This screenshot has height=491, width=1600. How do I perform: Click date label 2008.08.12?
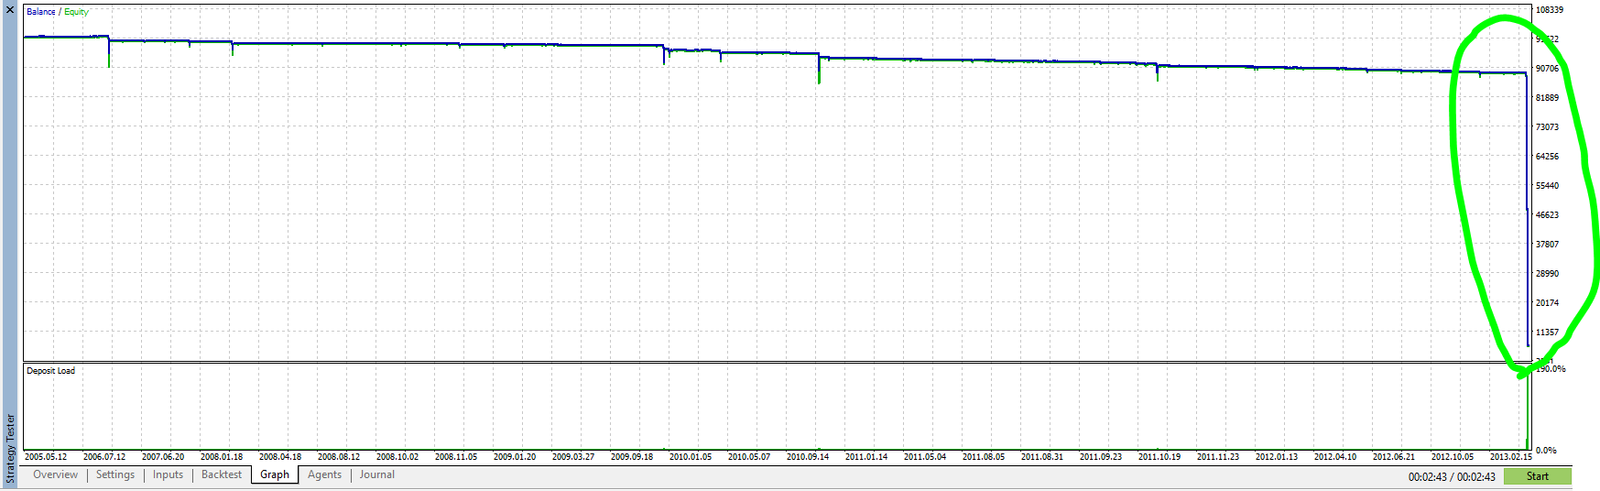coord(338,457)
